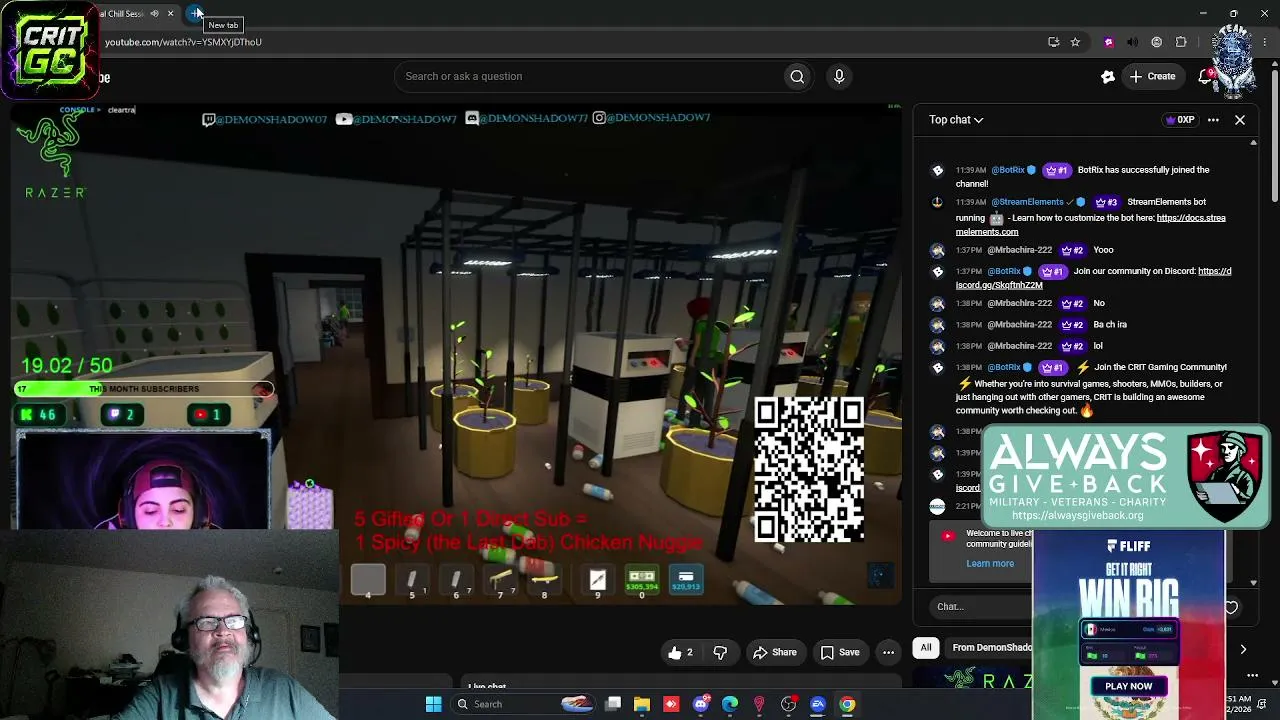1280x720 pixels.
Task: Click the Chat message input field
Action: click(982, 607)
